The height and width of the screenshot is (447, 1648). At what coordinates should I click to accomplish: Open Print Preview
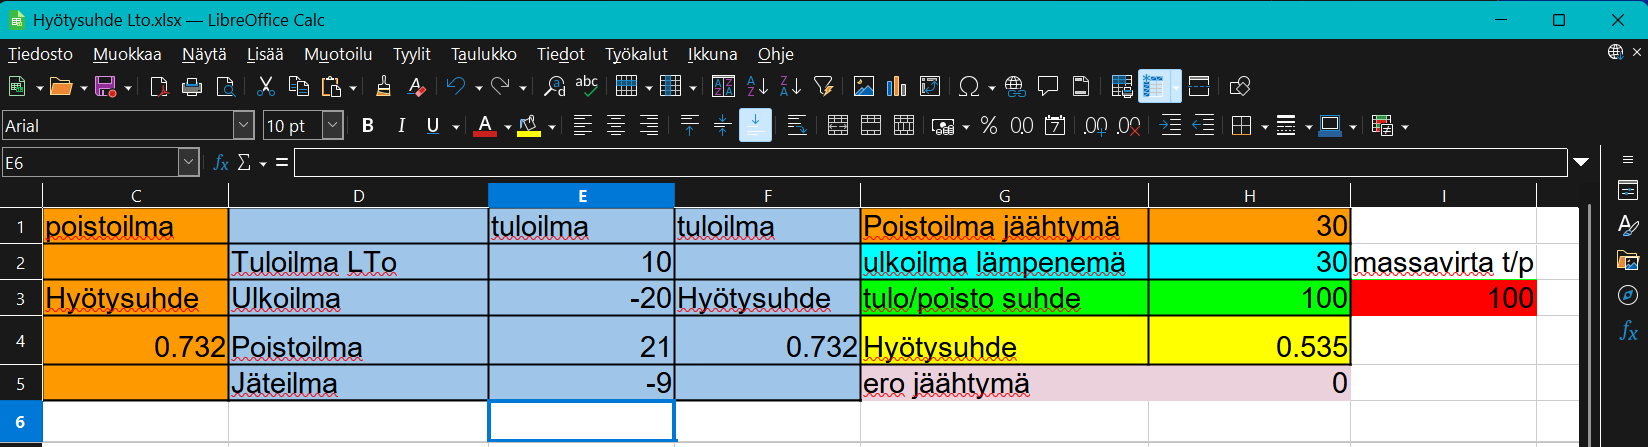pos(225,87)
